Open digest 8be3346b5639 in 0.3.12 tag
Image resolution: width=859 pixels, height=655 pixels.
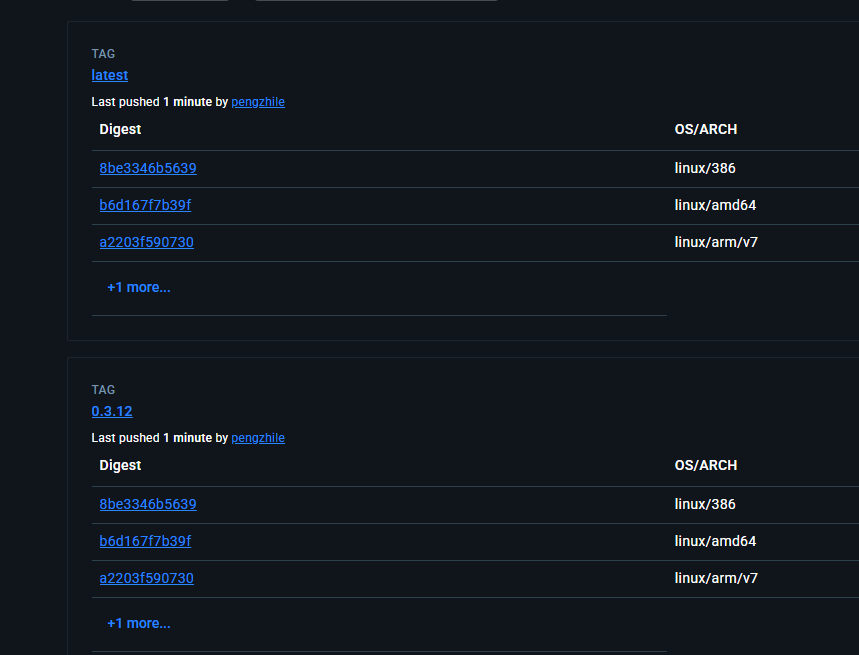pyautogui.click(x=148, y=504)
